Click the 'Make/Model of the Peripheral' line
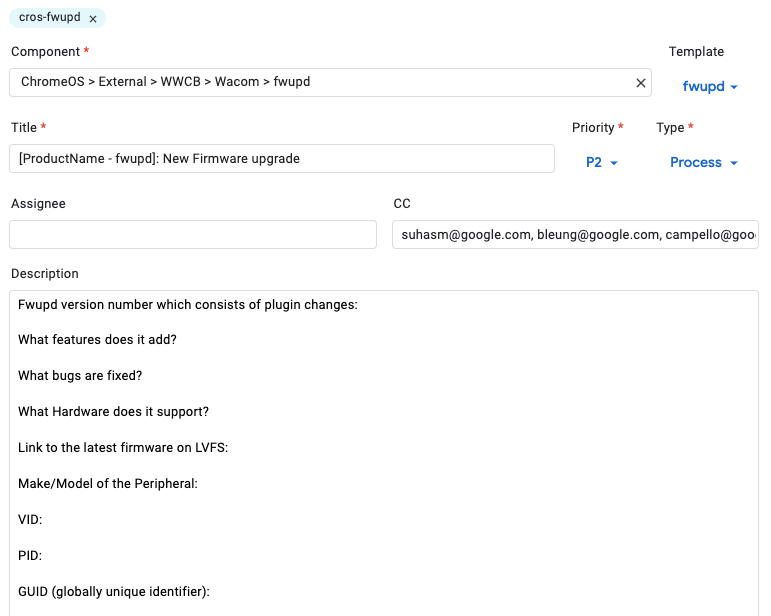 [108, 484]
